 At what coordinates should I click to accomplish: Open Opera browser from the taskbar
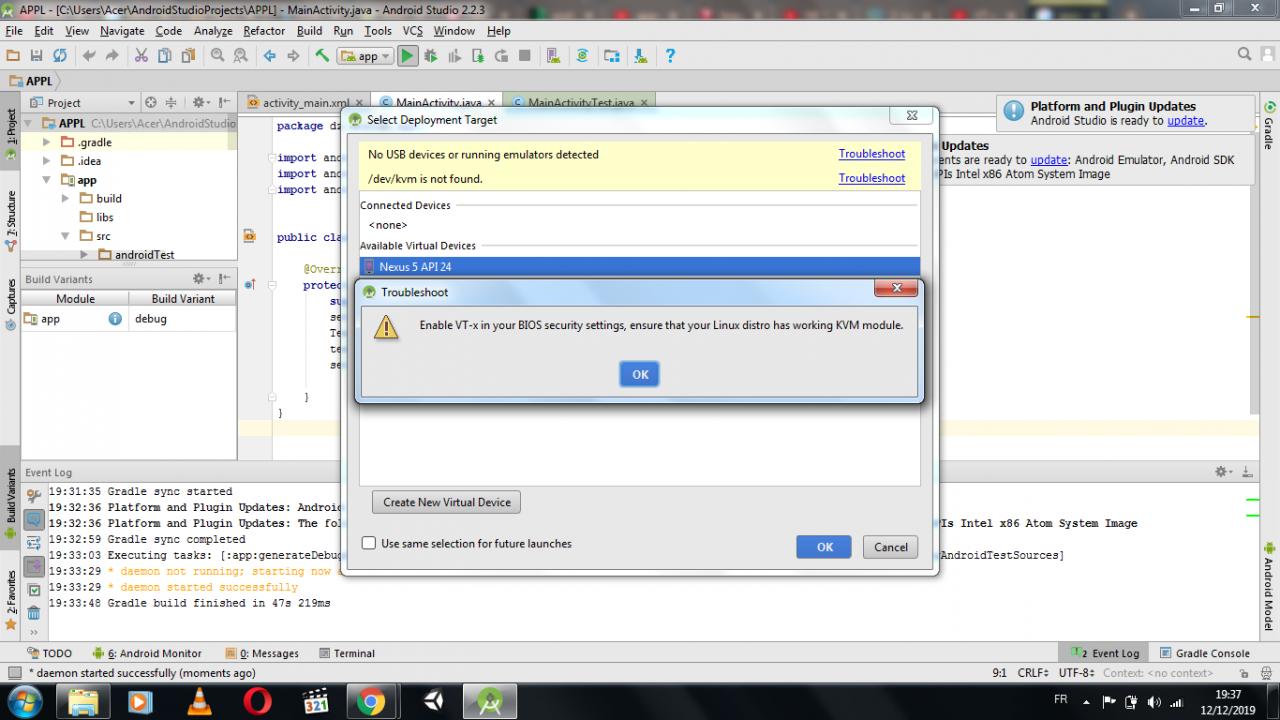257,702
